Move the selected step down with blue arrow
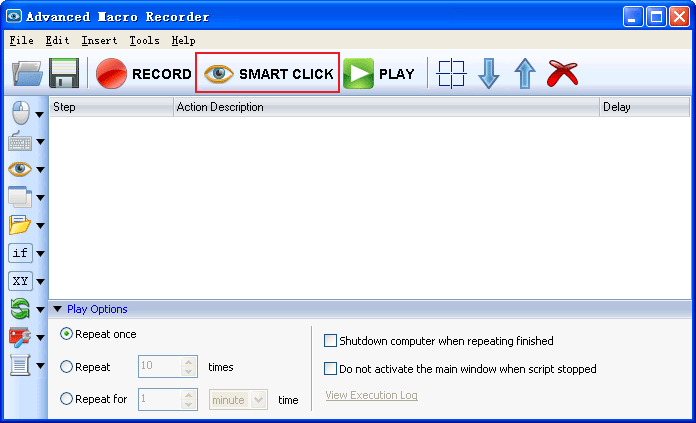The width and height of the screenshot is (696, 423). tap(489, 74)
